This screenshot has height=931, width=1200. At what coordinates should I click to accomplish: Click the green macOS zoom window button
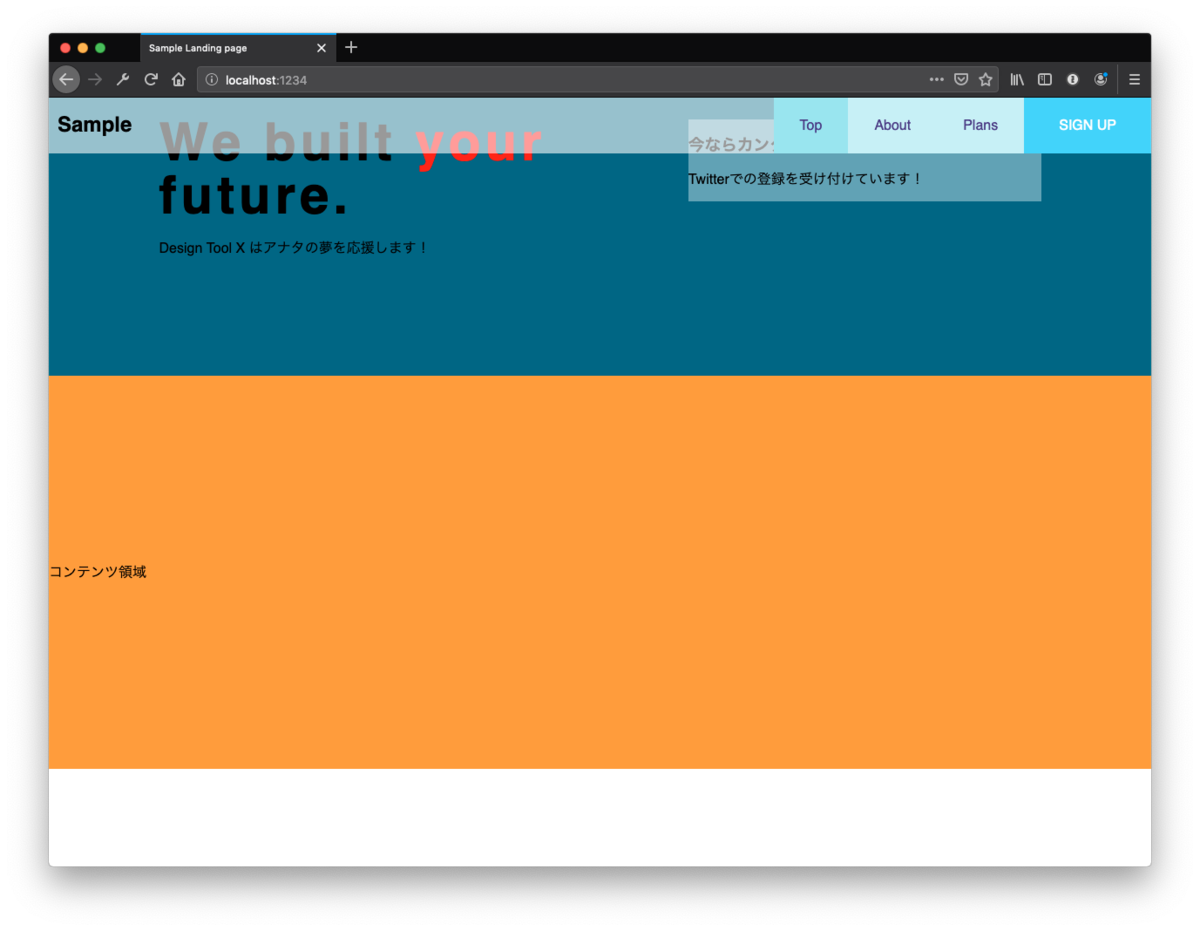(100, 48)
